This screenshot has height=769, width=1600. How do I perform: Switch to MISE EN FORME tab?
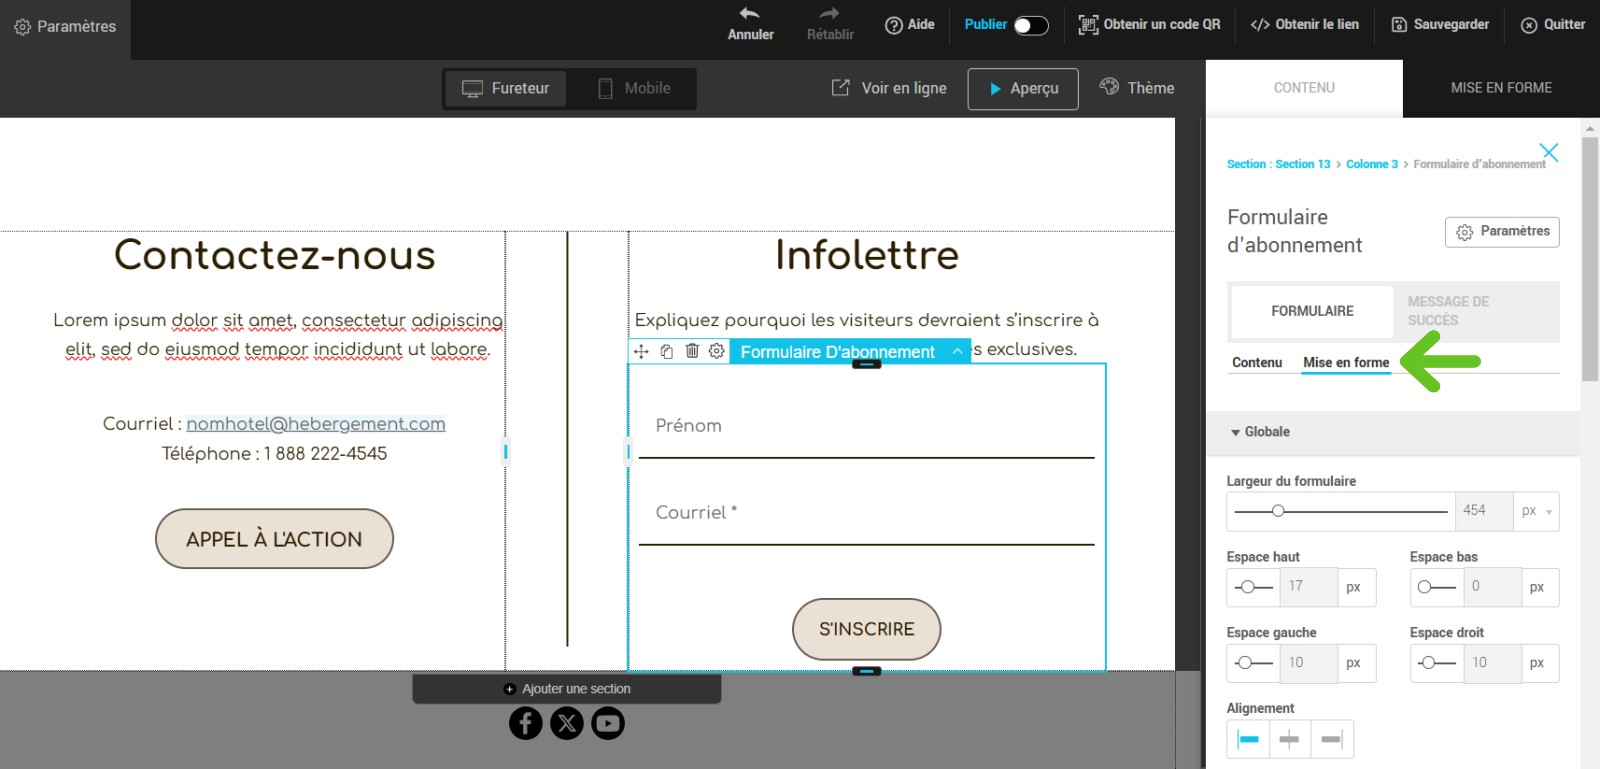[1501, 88]
